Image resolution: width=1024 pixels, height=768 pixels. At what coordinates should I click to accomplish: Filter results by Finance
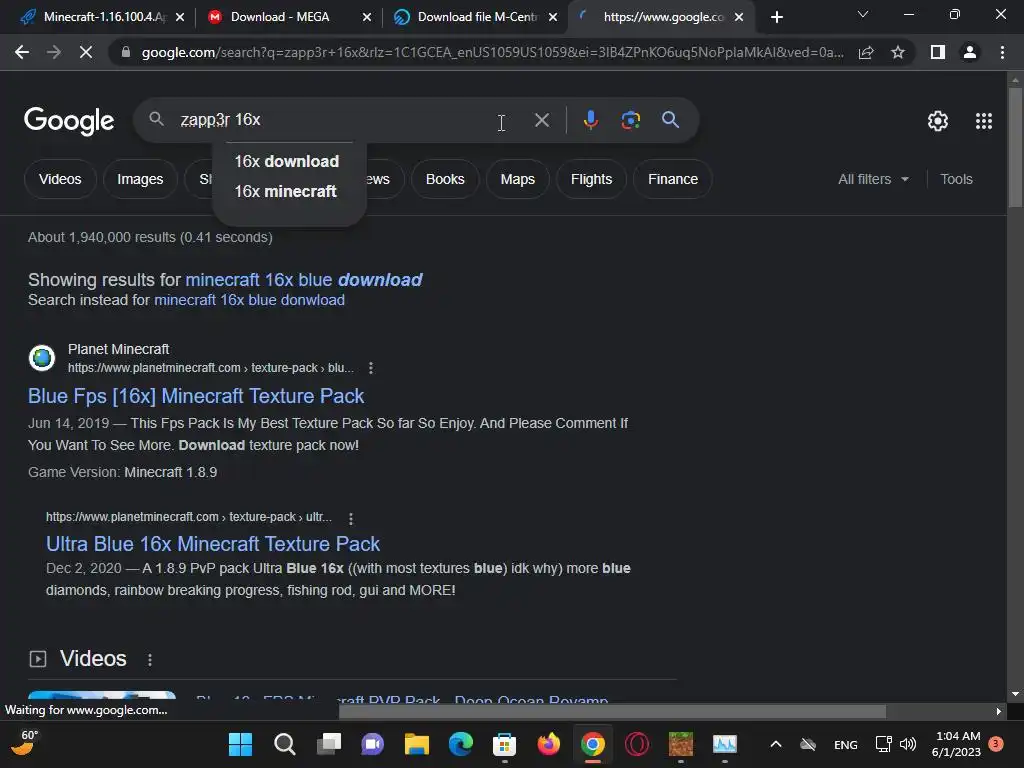click(673, 179)
